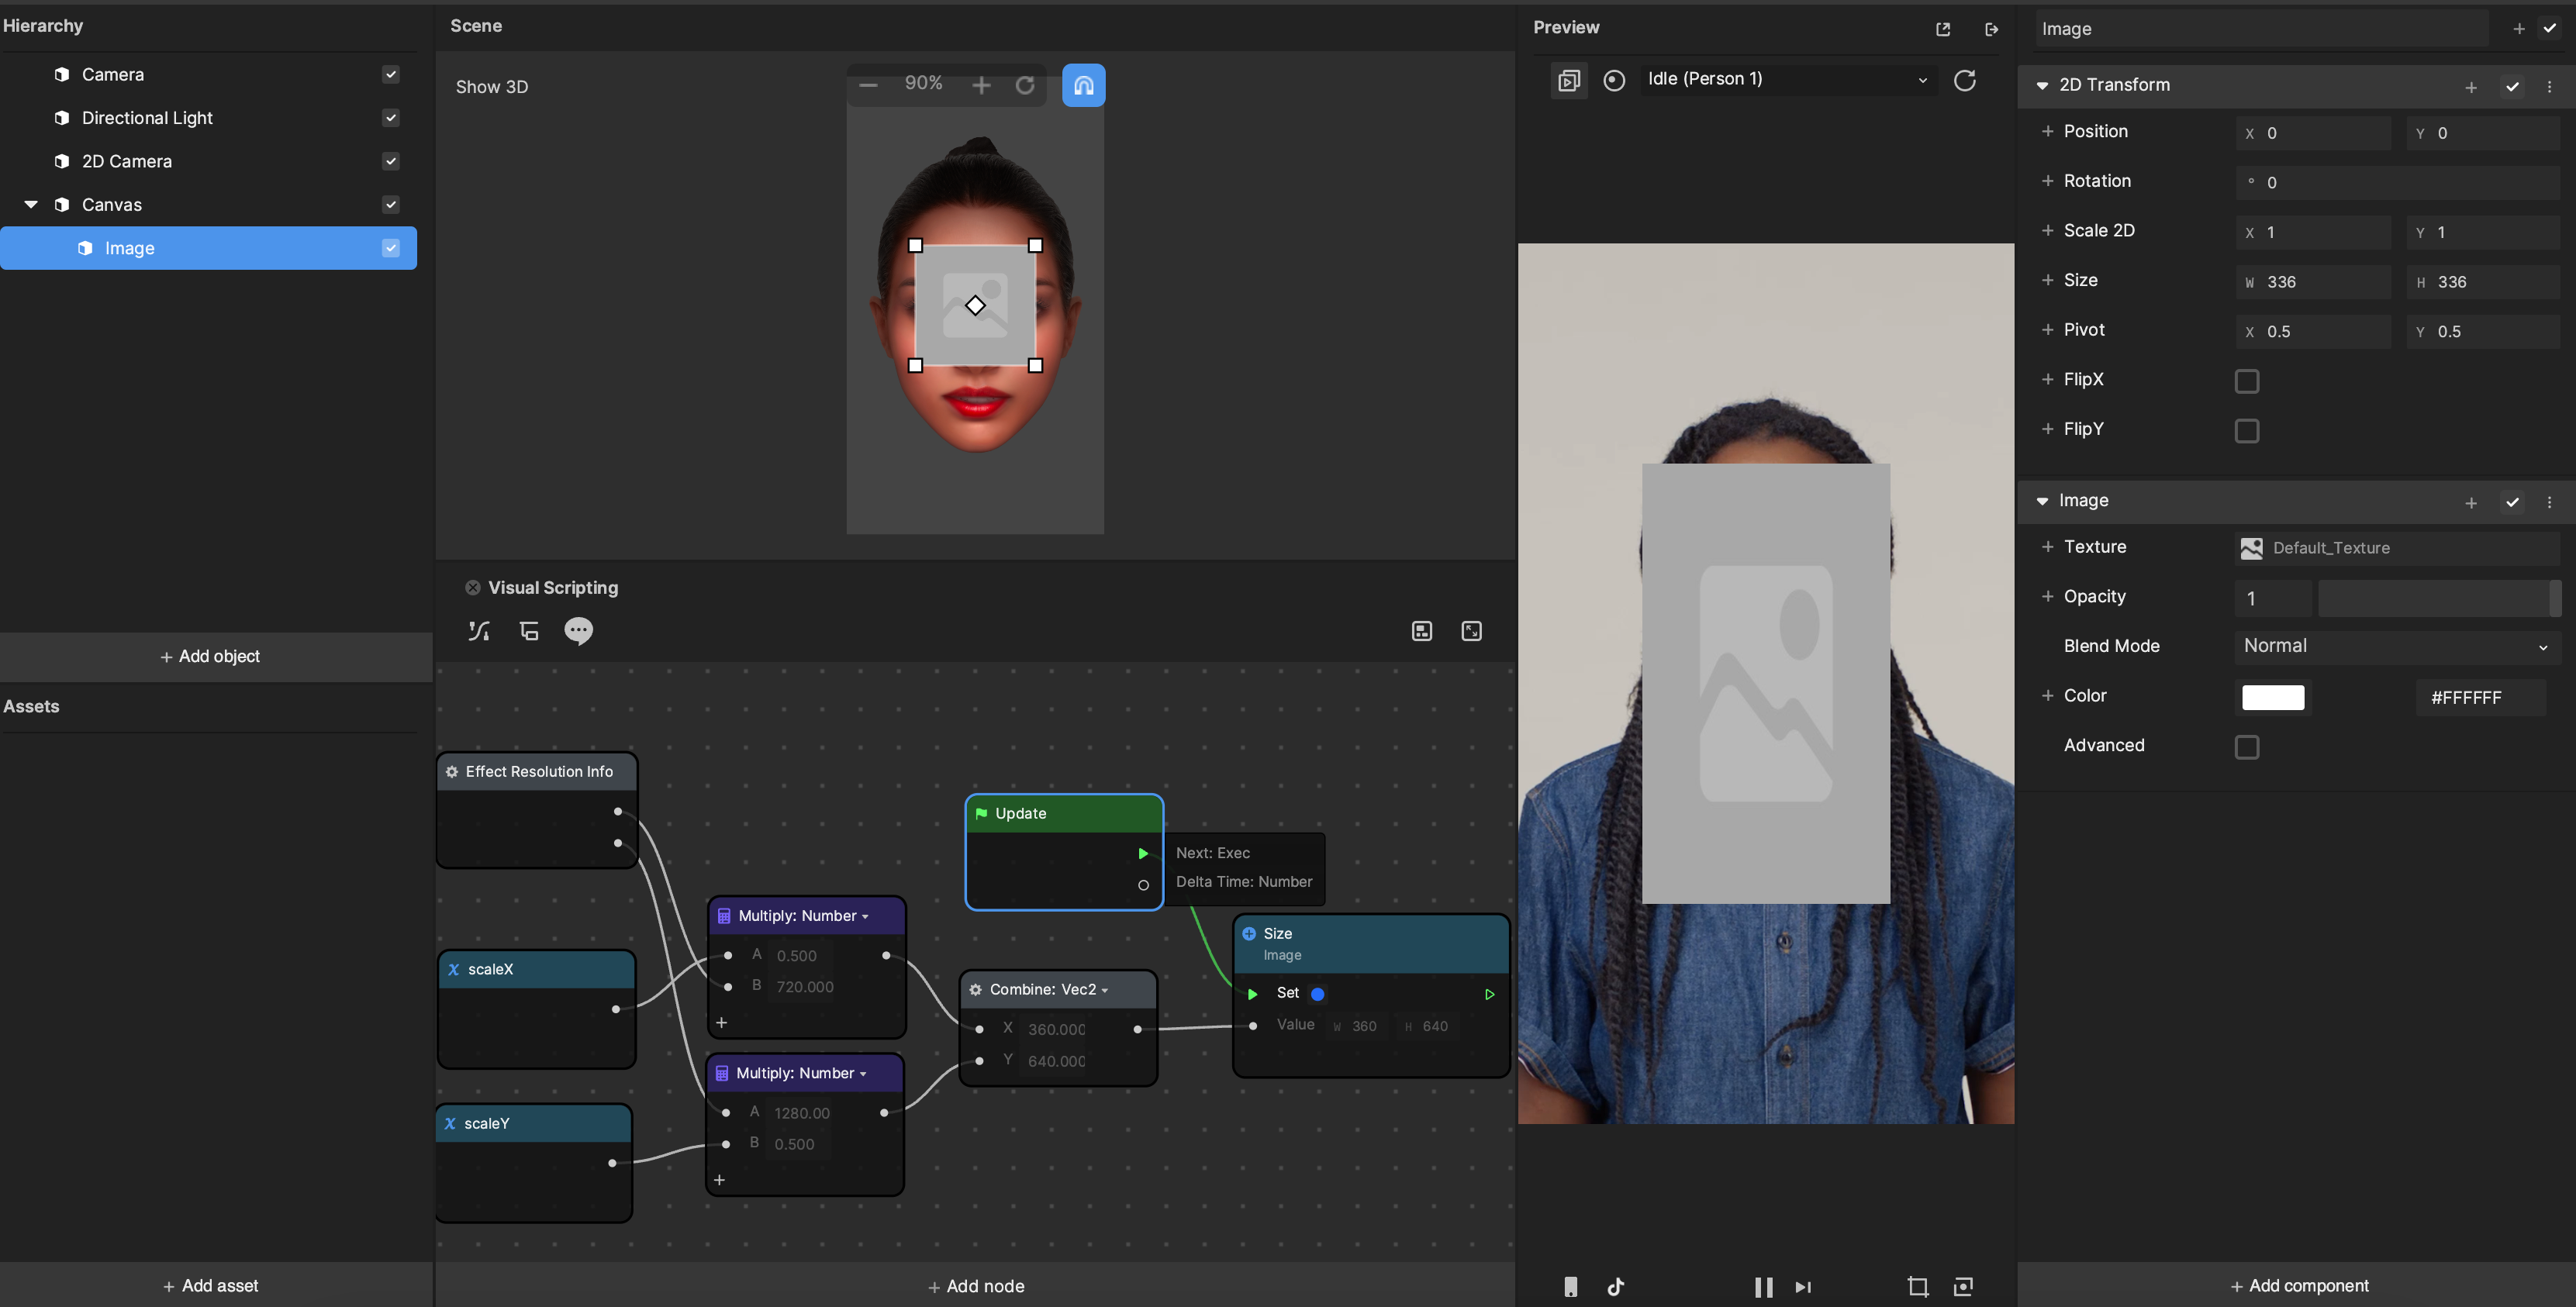
Task: Pause the preview playback
Action: (x=1764, y=1288)
